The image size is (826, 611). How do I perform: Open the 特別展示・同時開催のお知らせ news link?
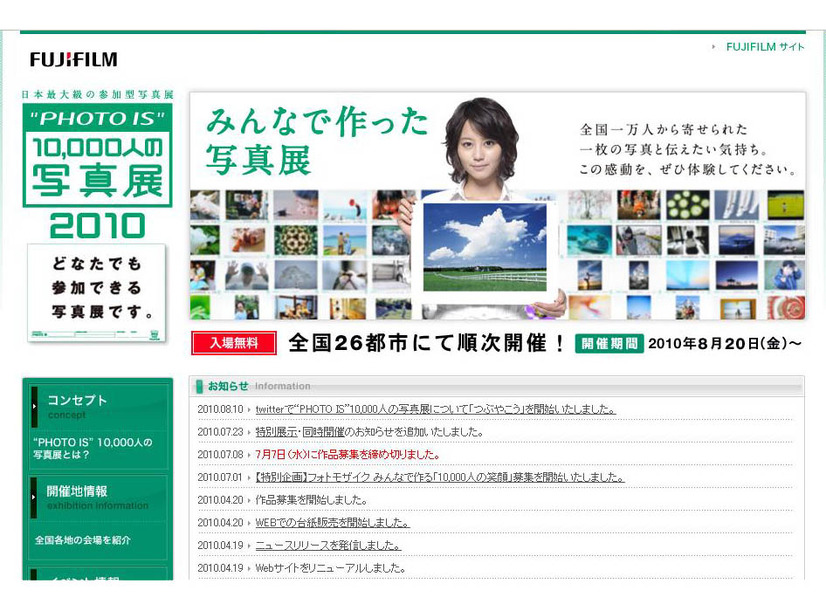[369, 431]
